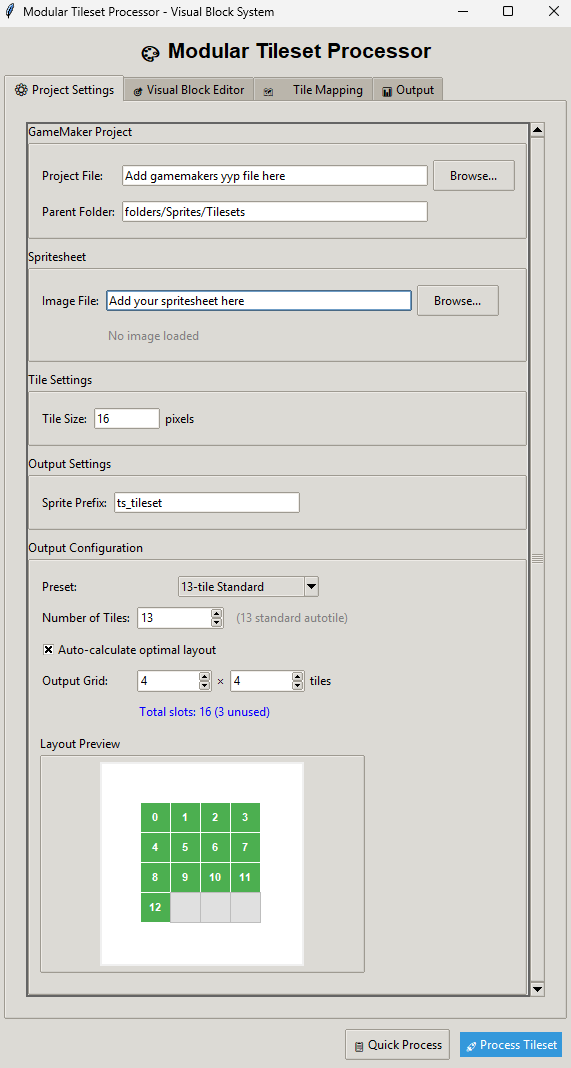This screenshot has width=571, height=1068.
Task: Click the vertical scrollbar down arrow
Action: coord(537,989)
